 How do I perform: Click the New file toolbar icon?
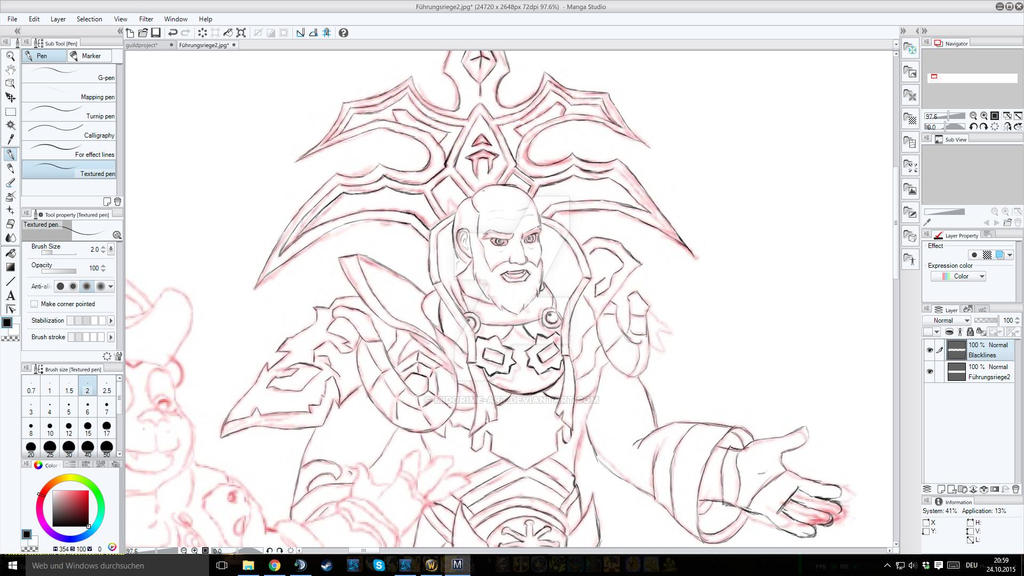click(x=130, y=33)
